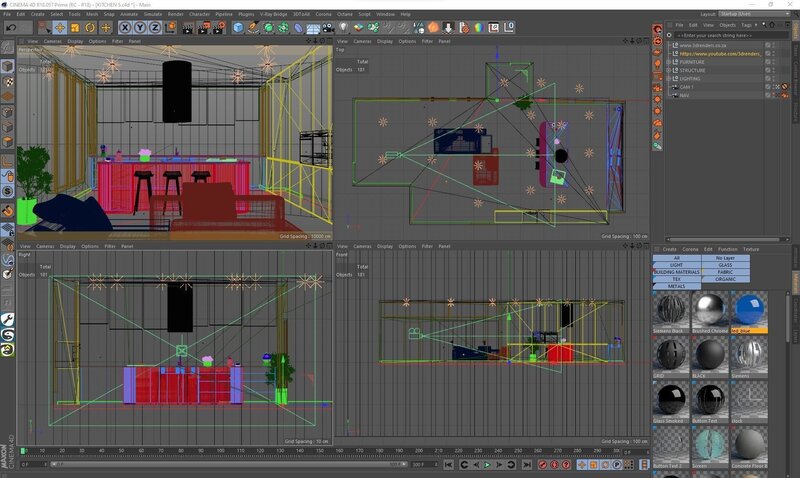Toggle the Z axis lock

pos(154,28)
